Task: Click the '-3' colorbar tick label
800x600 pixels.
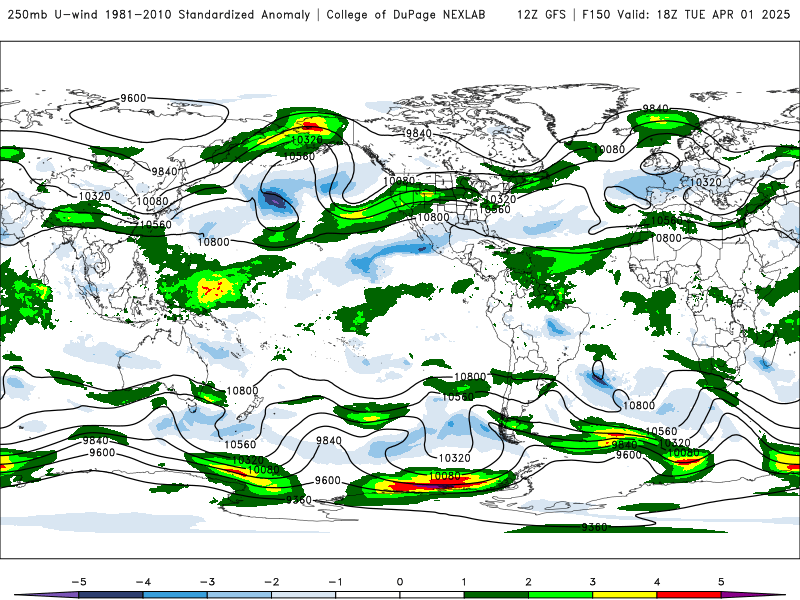Action: pos(207,582)
